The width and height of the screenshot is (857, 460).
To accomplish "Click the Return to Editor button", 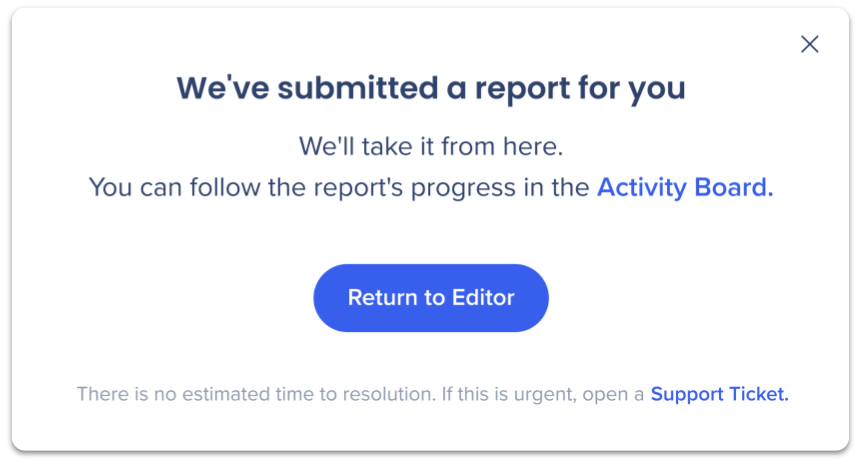I will tap(431, 298).
